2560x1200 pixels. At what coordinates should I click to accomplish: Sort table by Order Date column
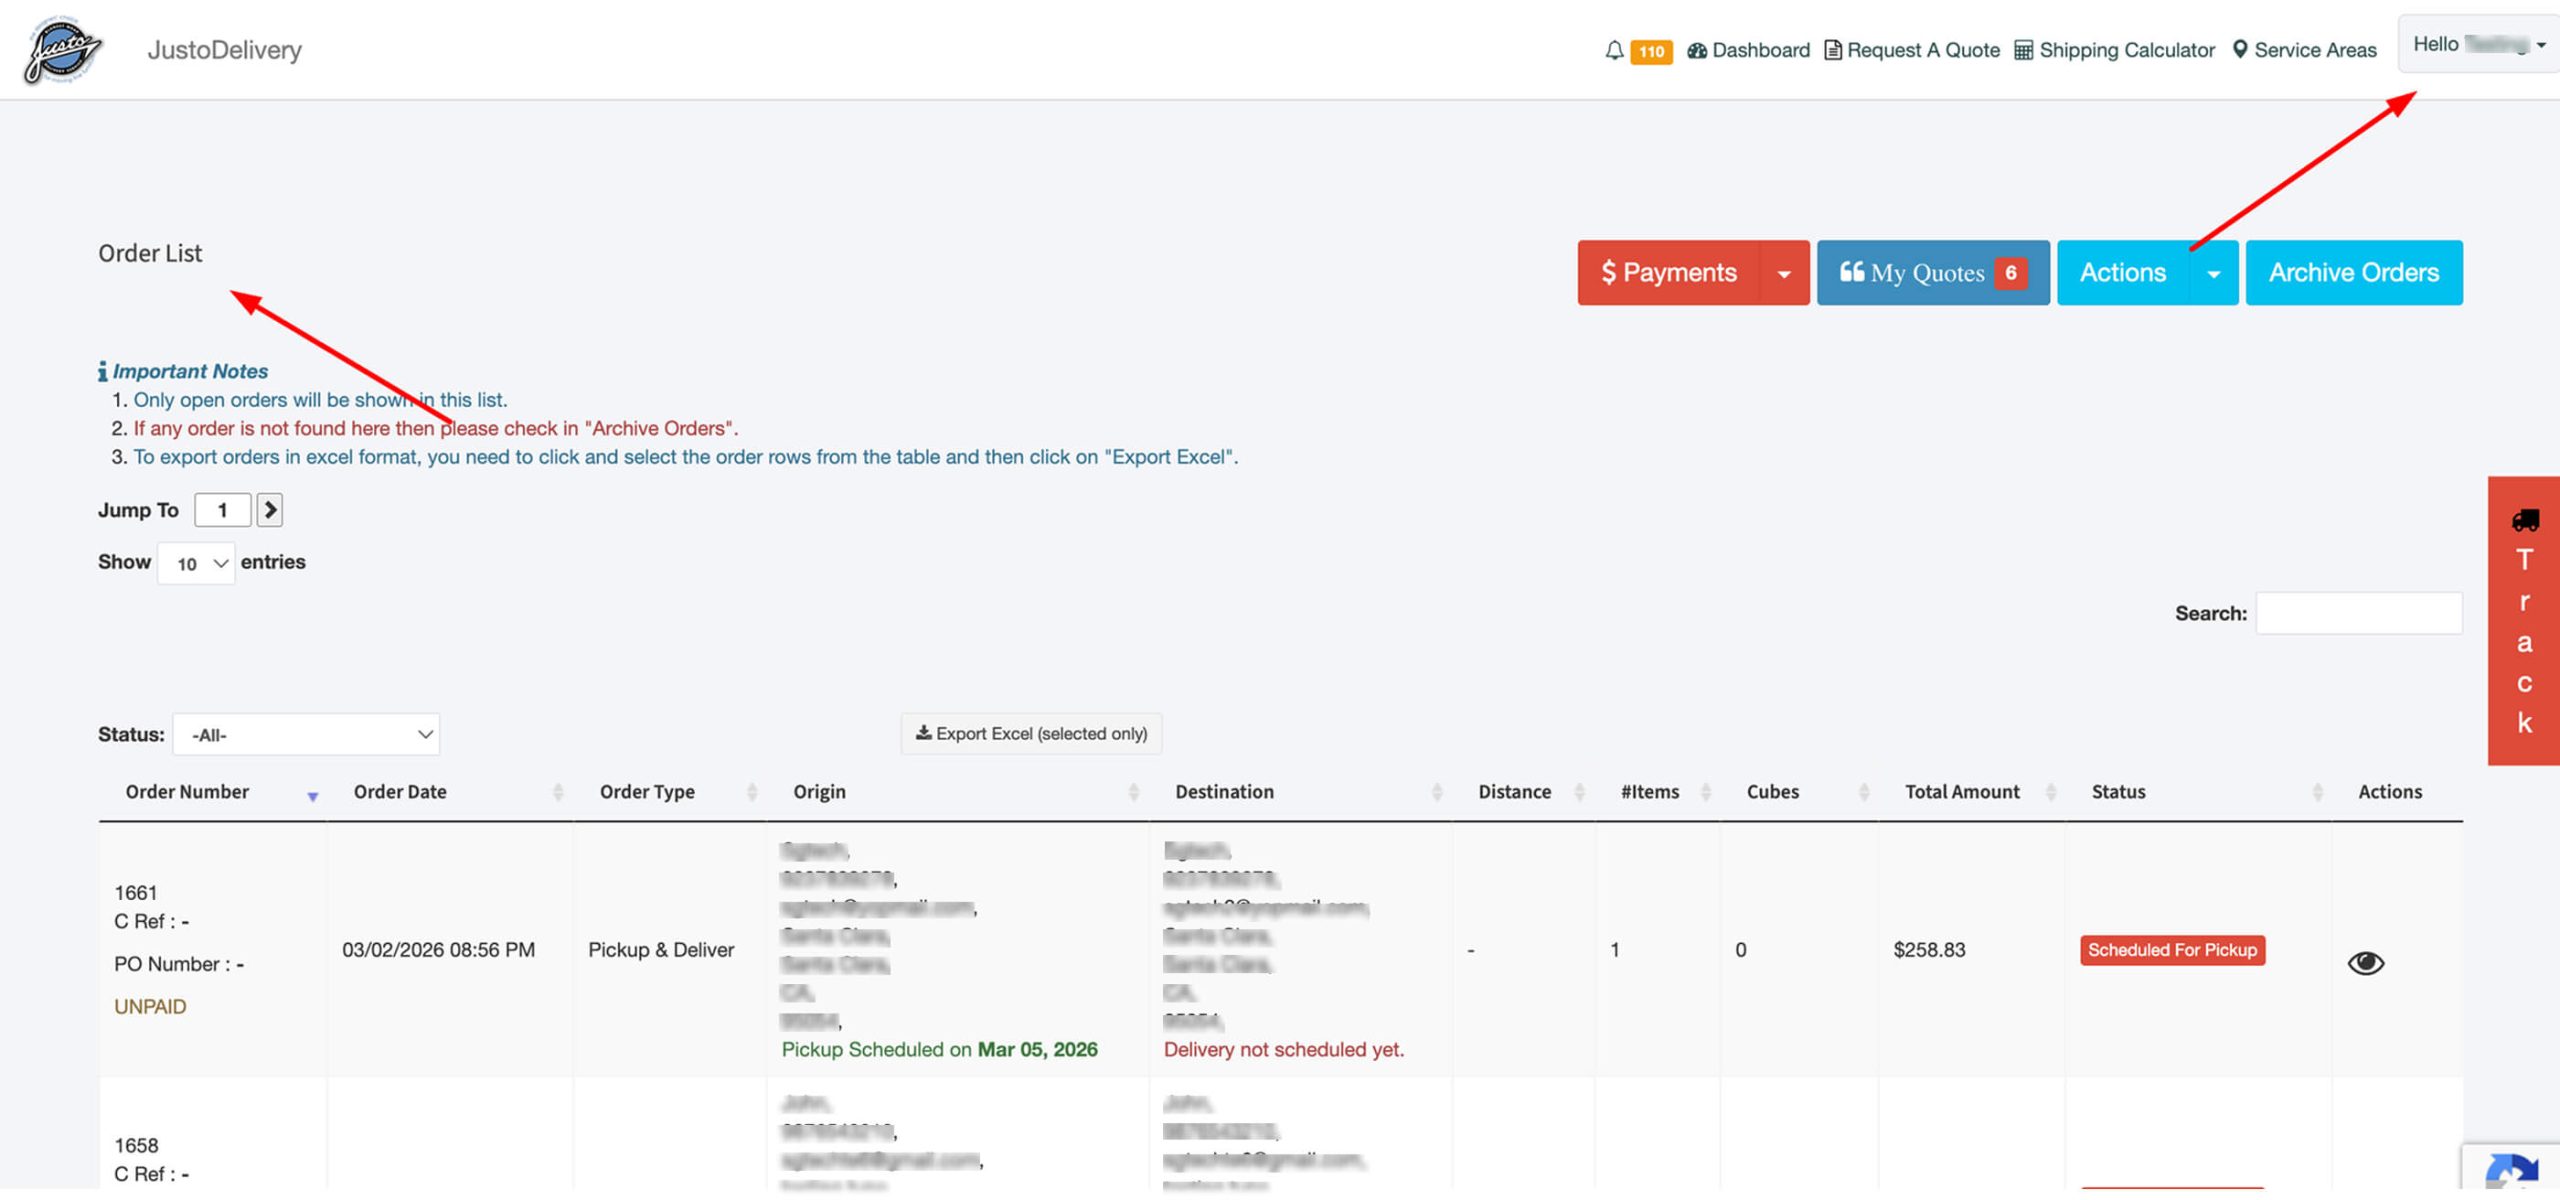click(400, 792)
